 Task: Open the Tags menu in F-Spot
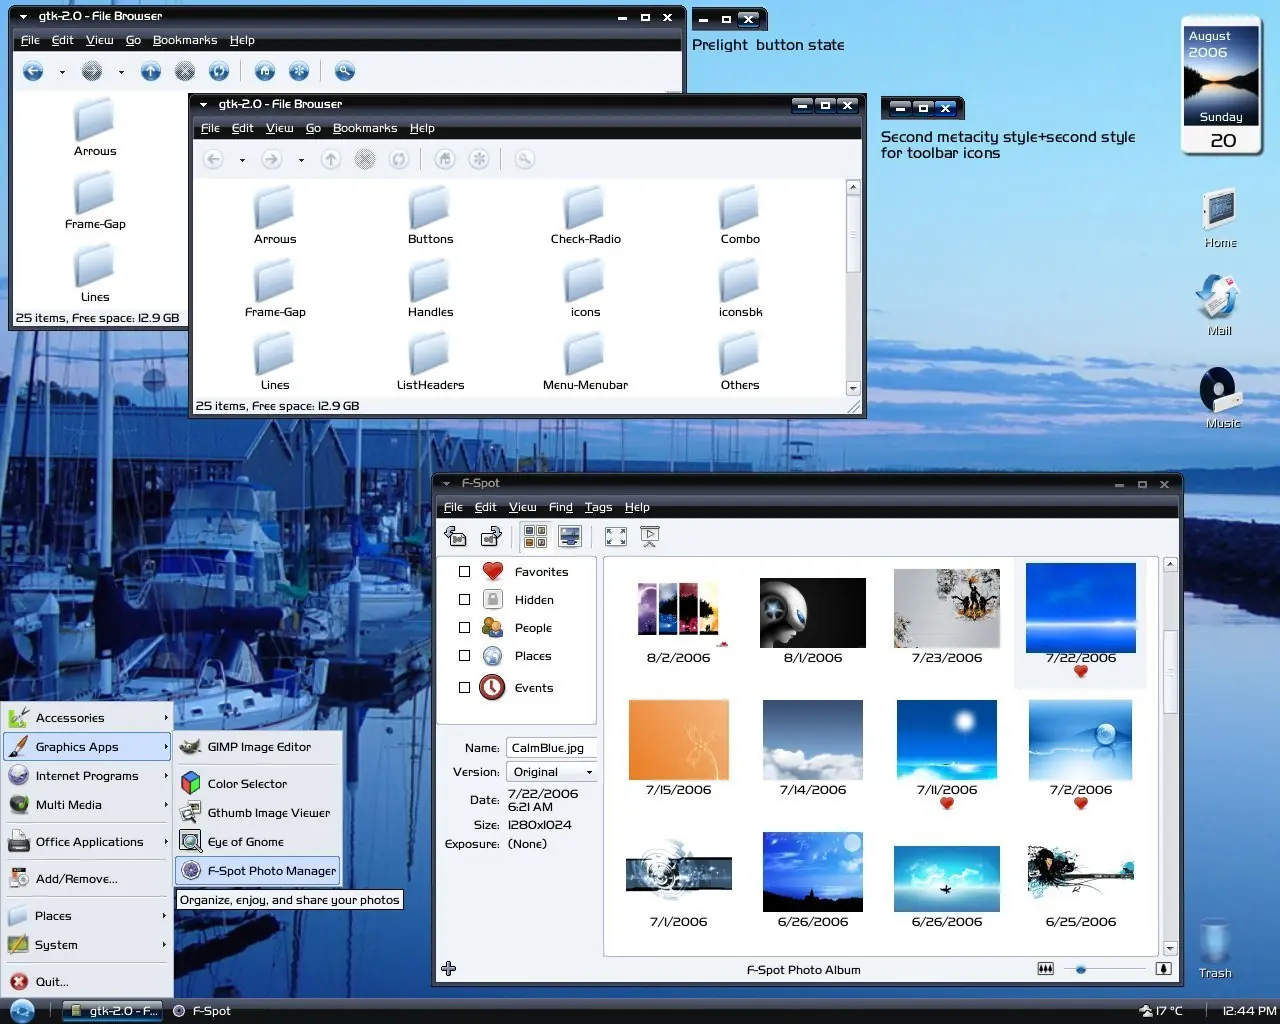pyautogui.click(x=598, y=507)
